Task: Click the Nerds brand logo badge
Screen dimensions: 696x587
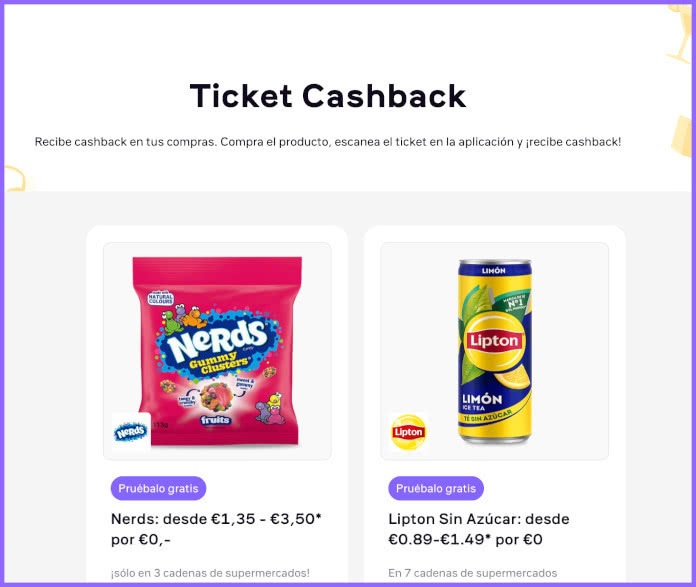Action: tap(131, 432)
